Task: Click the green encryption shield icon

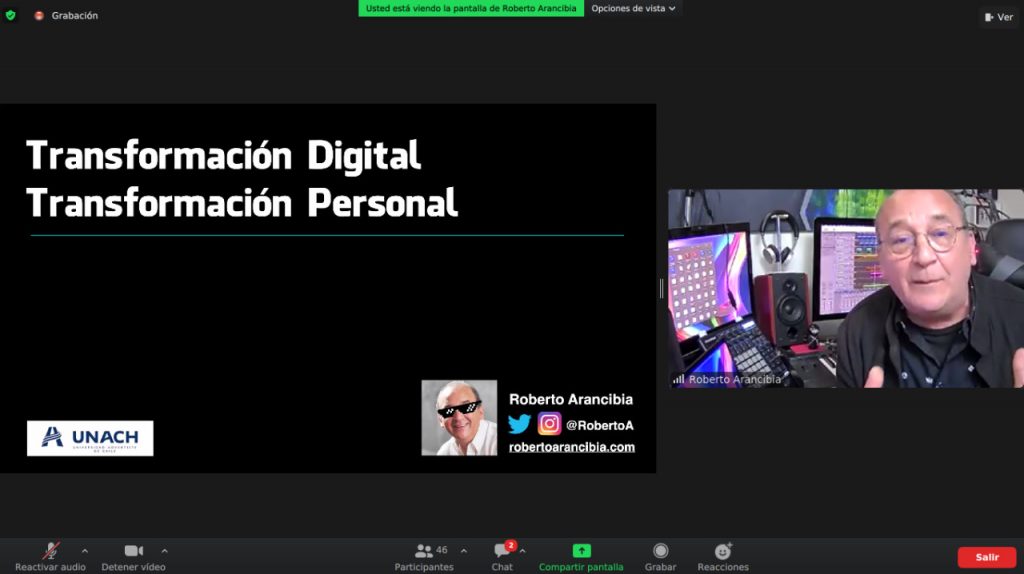Action: [11, 16]
